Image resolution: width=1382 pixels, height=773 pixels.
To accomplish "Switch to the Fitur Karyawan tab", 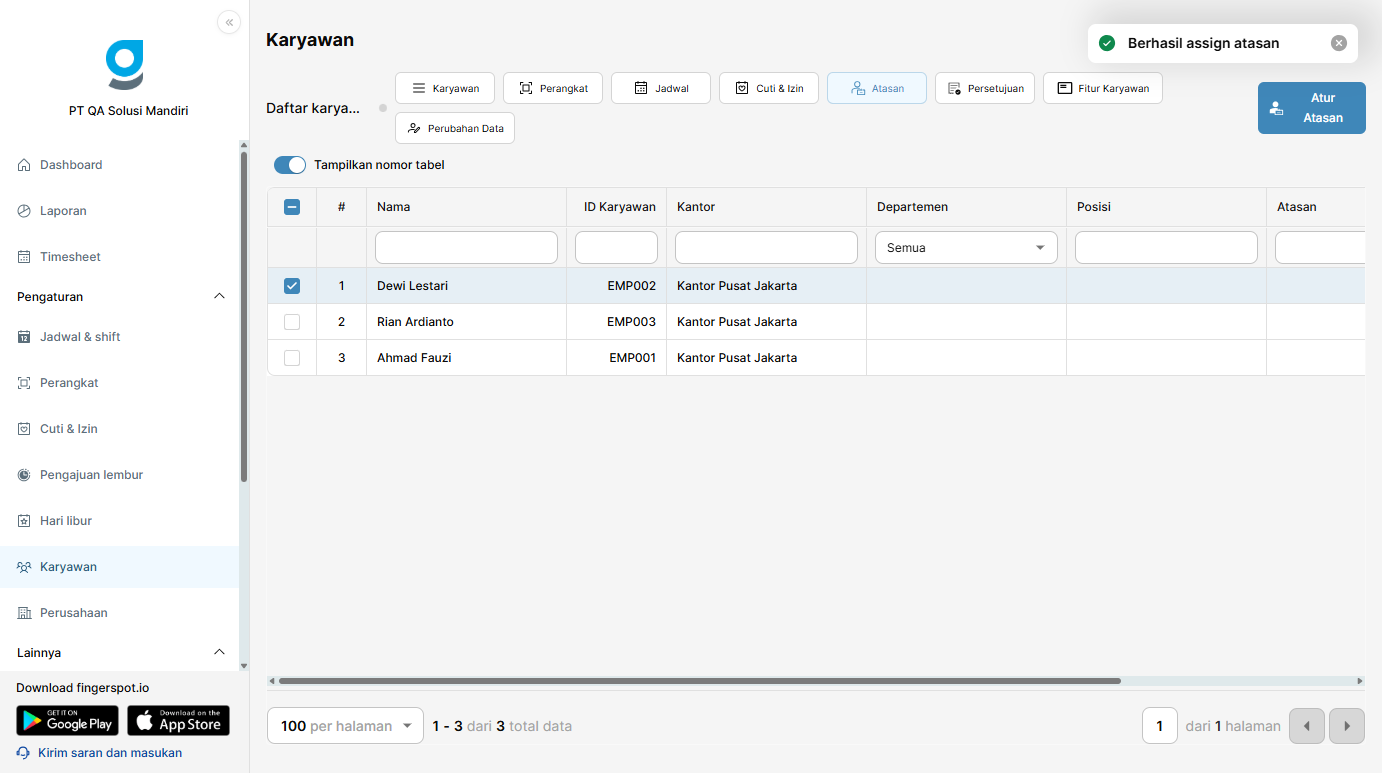I will [1103, 88].
